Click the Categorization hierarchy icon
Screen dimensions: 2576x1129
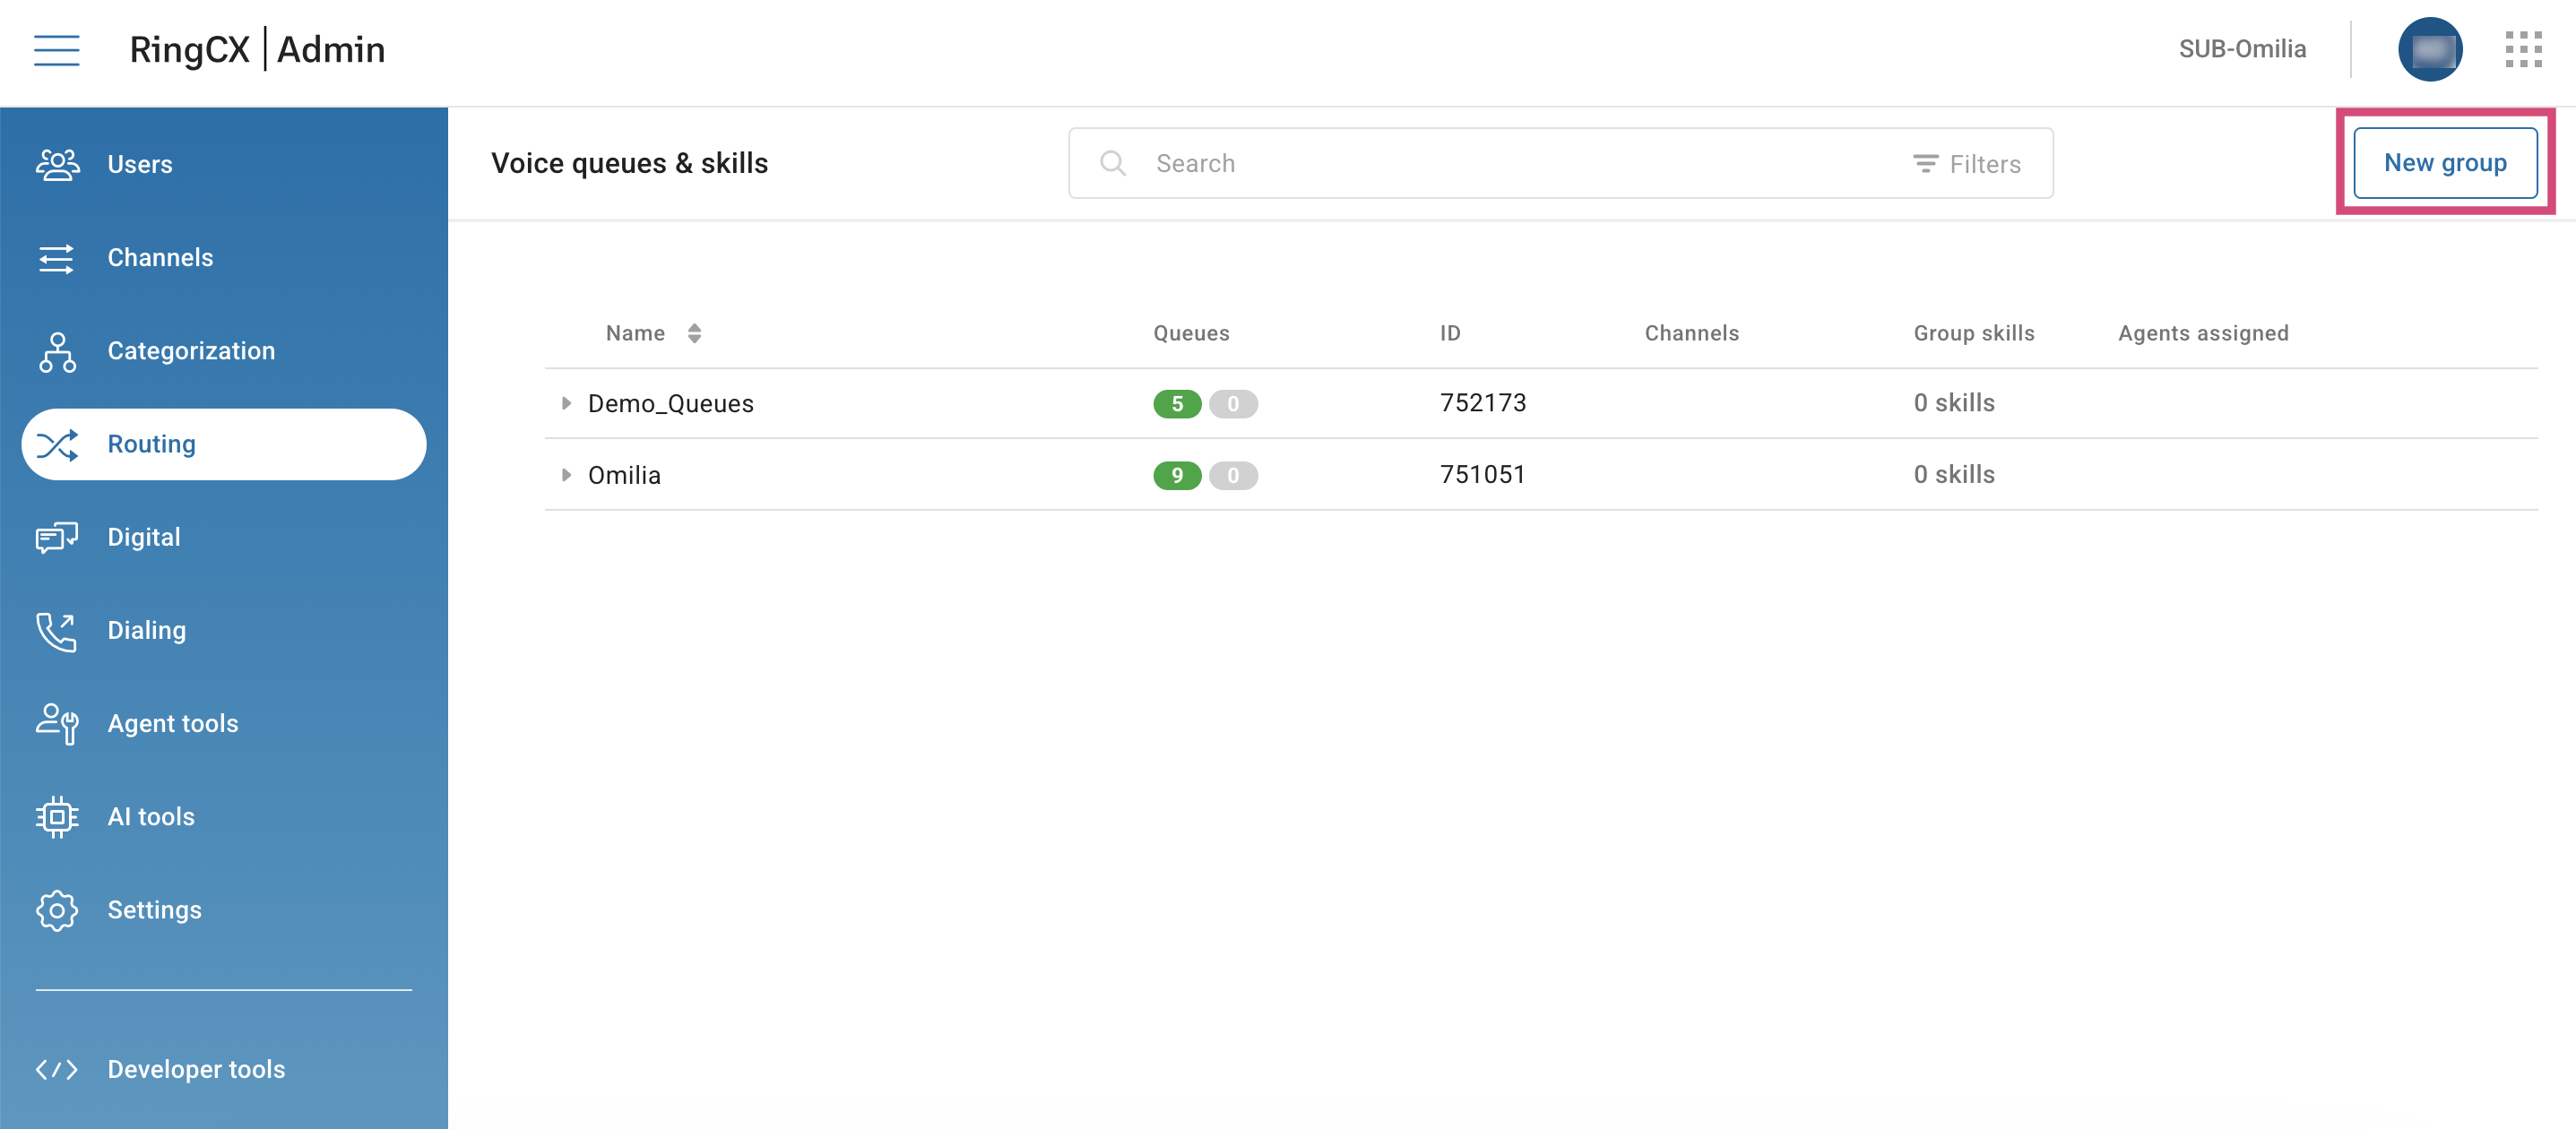point(57,352)
